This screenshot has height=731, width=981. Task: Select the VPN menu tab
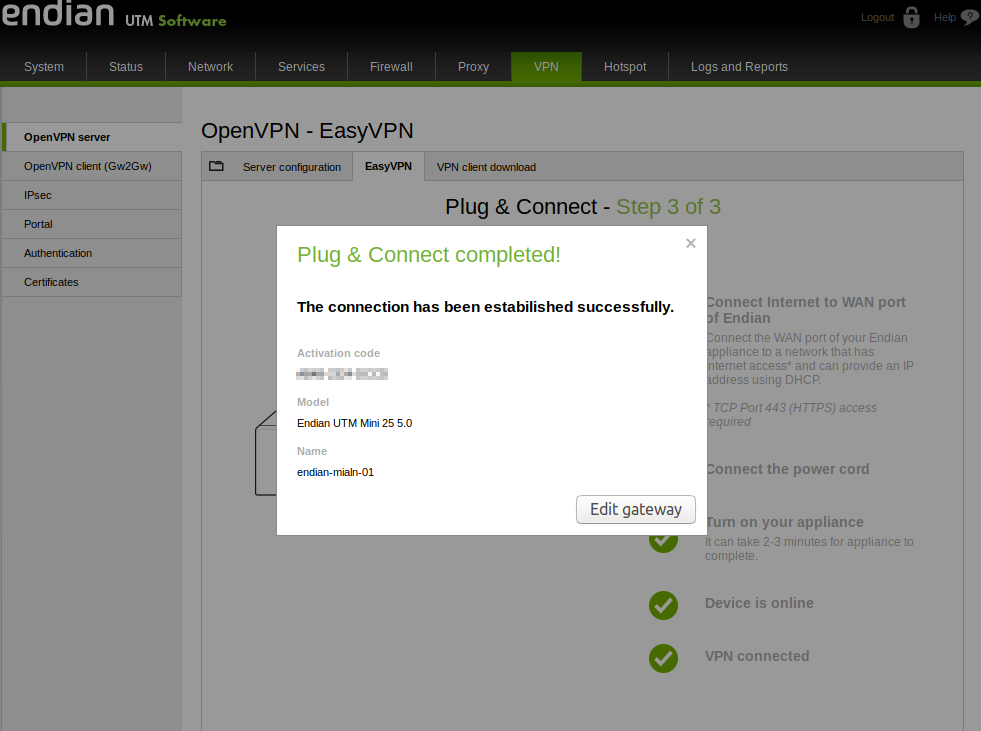point(546,67)
